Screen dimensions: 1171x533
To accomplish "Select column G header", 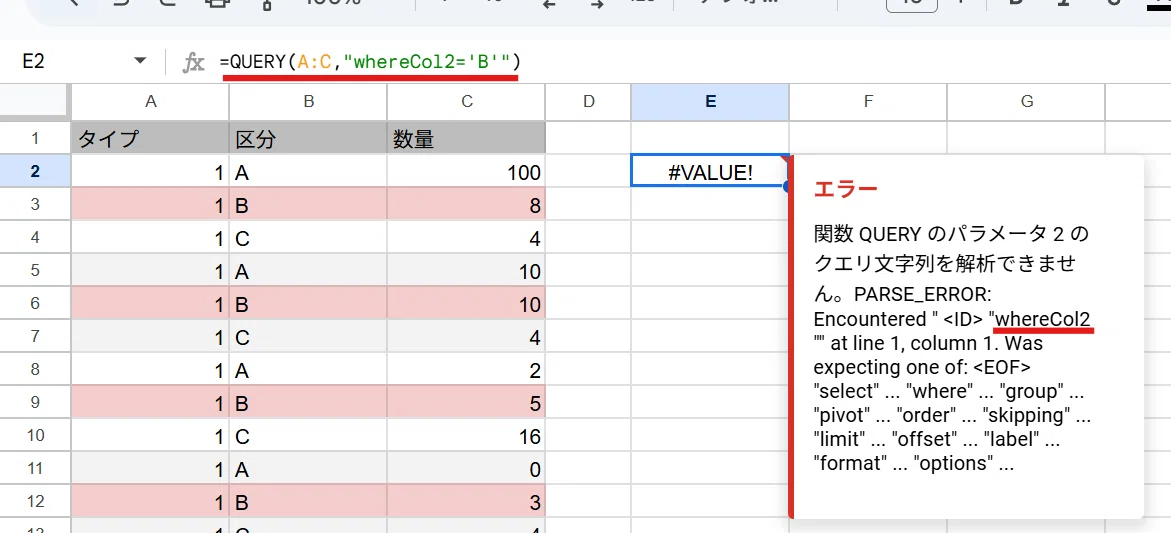I will point(1026,102).
